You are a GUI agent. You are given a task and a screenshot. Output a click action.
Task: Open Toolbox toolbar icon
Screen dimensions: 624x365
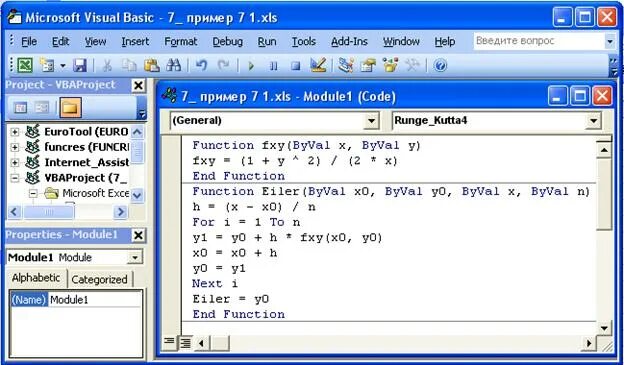(x=412, y=65)
